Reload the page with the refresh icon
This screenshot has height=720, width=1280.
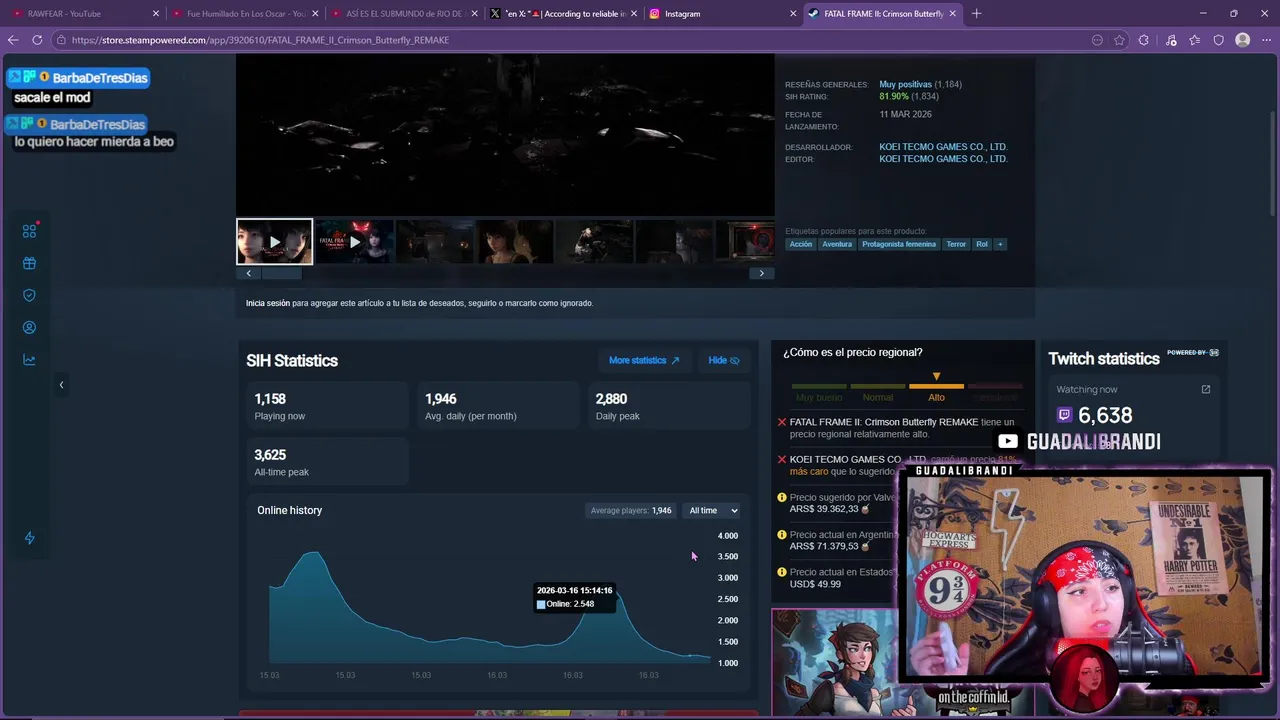(x=37, y=40)
